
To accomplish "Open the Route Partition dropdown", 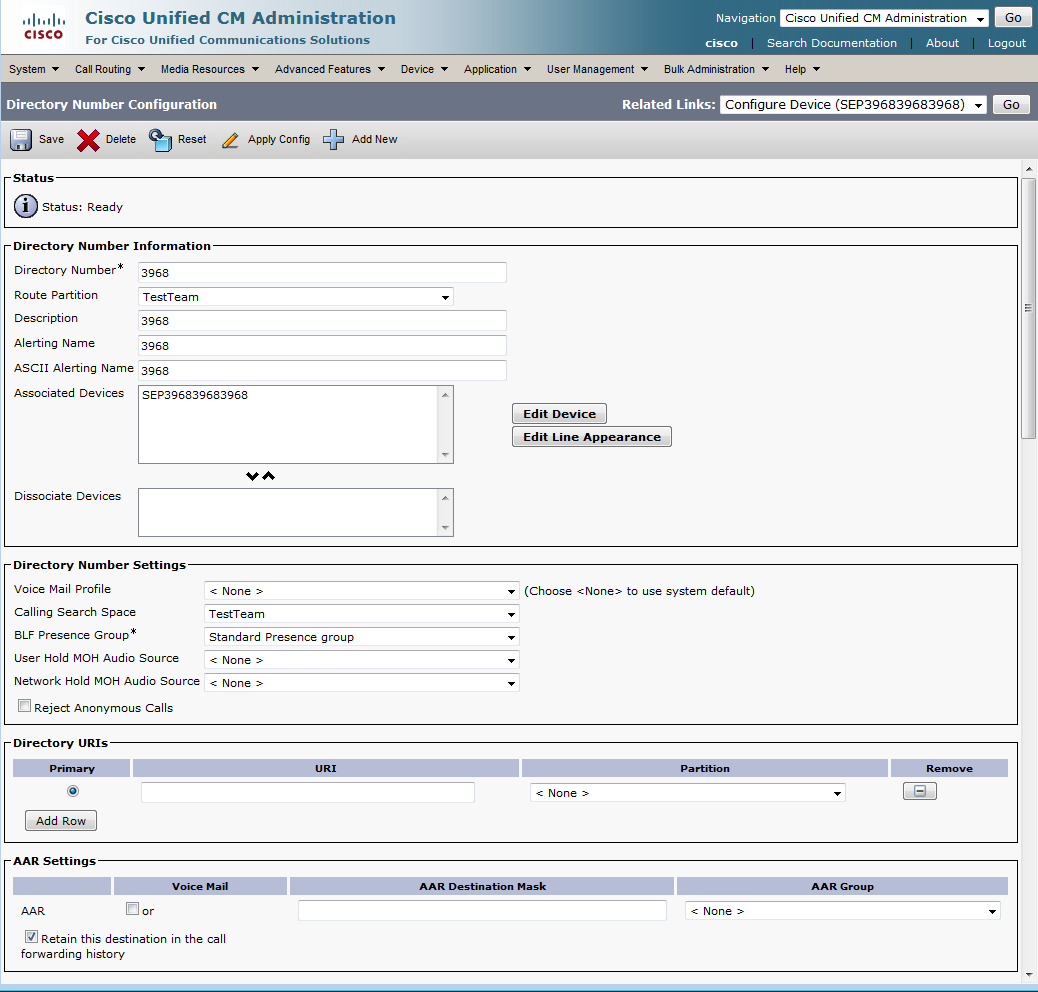I will (296, 297).
